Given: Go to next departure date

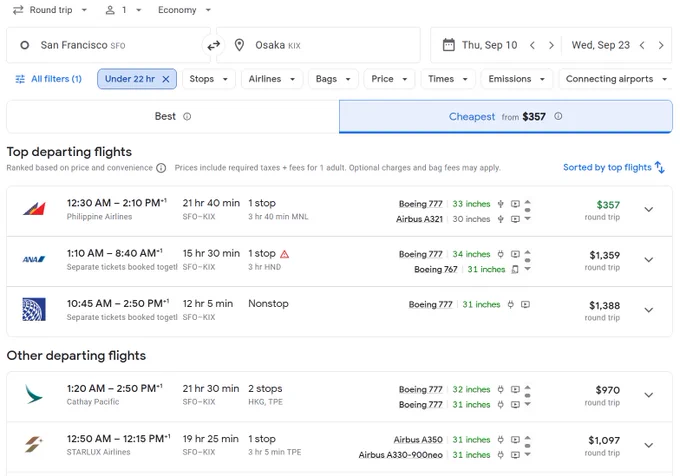Looking at the screenshot, I should 551,45.
